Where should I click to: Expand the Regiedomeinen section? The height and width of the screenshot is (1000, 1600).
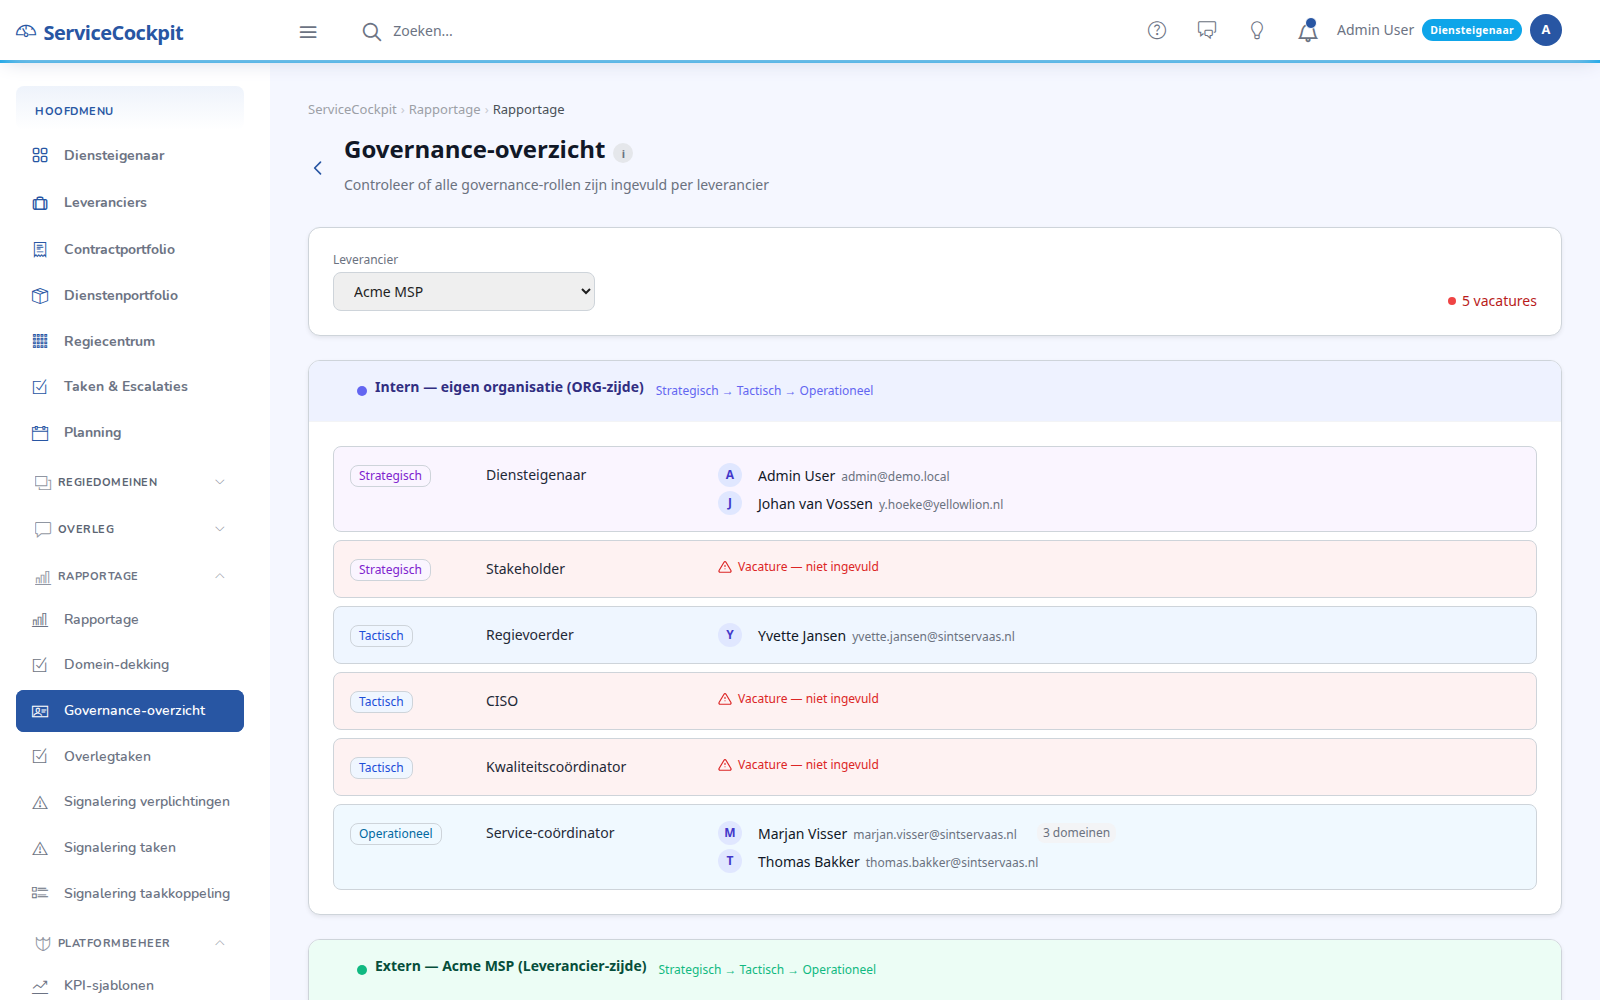tap(130, 482)
